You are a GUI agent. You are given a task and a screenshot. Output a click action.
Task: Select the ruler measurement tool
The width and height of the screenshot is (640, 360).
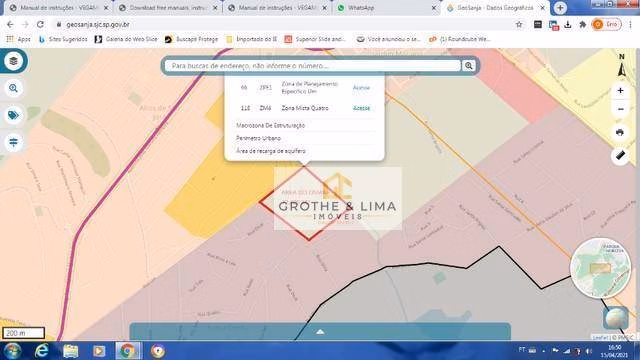click(x=620, y=156)
